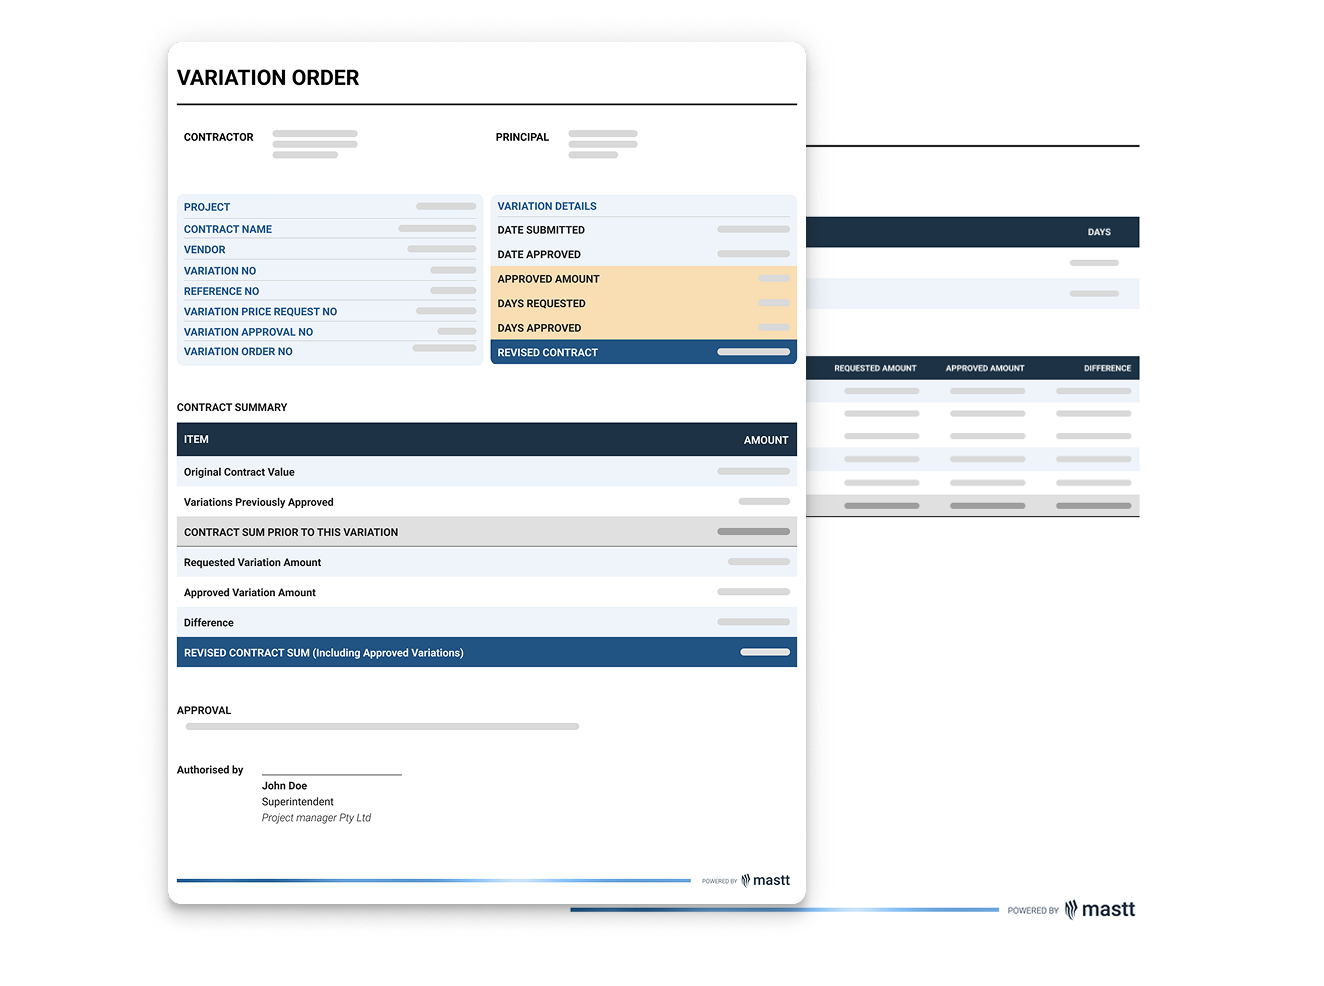This screenshot has width=1324, height=986.
Task: Open the REVISED CONTRACT dark row
Action: (x=643, y=352)
